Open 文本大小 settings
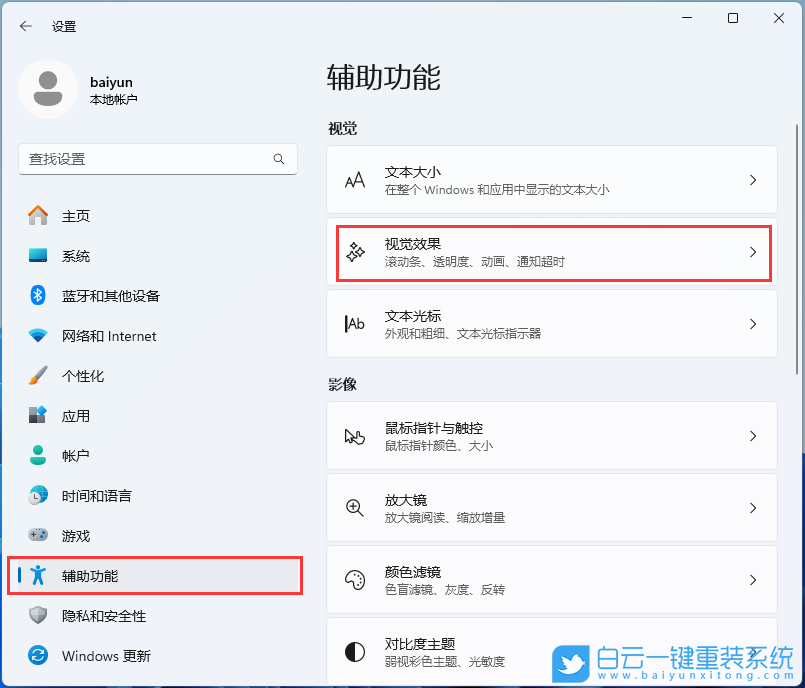The width and height of the screenshot is (805, 688). (553, 180)
